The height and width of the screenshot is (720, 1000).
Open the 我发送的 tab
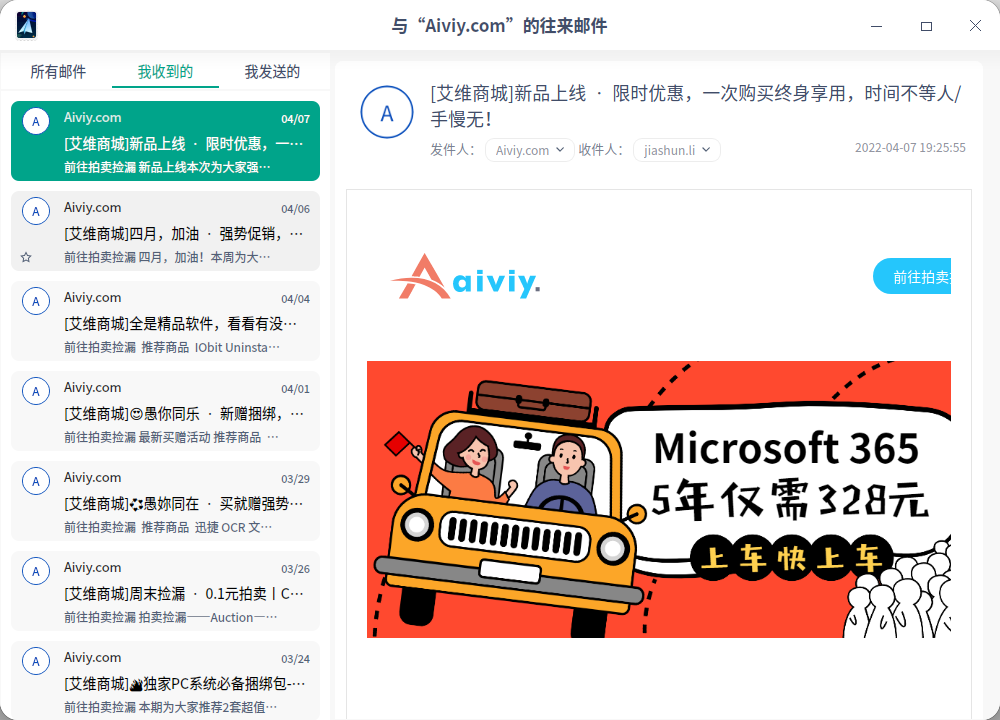[x=272, y=71]
